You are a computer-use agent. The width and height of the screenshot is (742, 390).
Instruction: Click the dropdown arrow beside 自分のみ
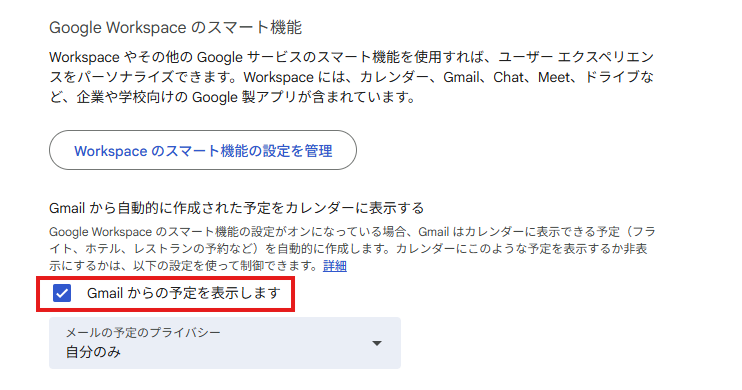point(377,343)
